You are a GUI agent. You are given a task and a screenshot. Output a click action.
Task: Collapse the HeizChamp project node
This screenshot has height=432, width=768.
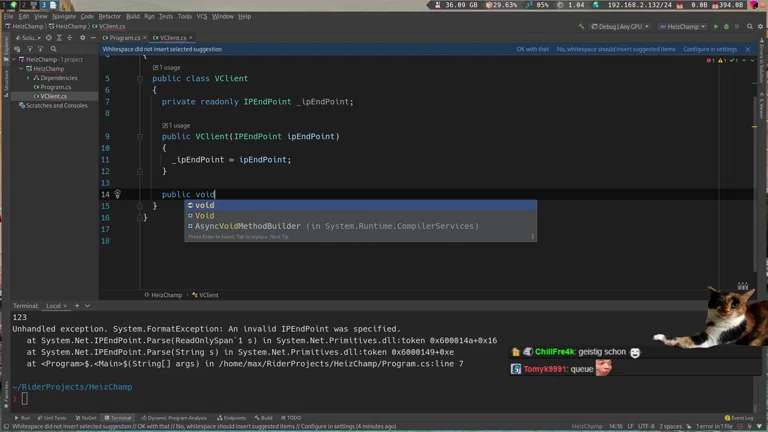coord(21,69)
